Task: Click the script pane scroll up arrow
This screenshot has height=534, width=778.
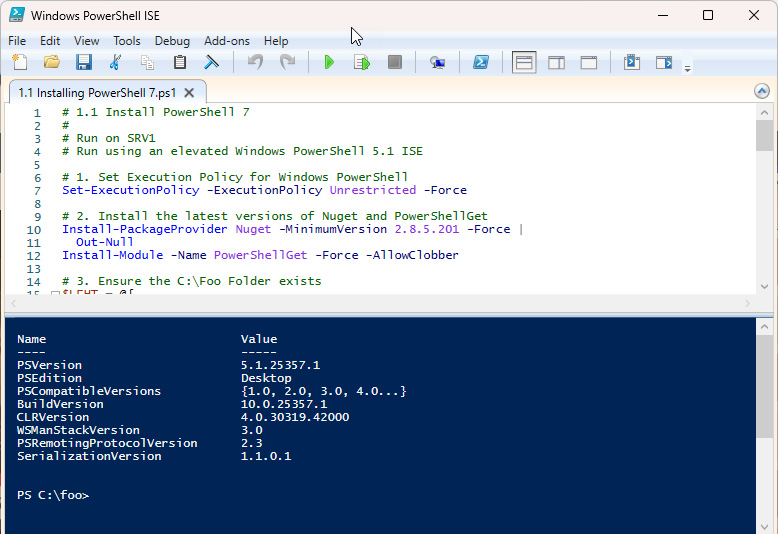Action: 764,113
